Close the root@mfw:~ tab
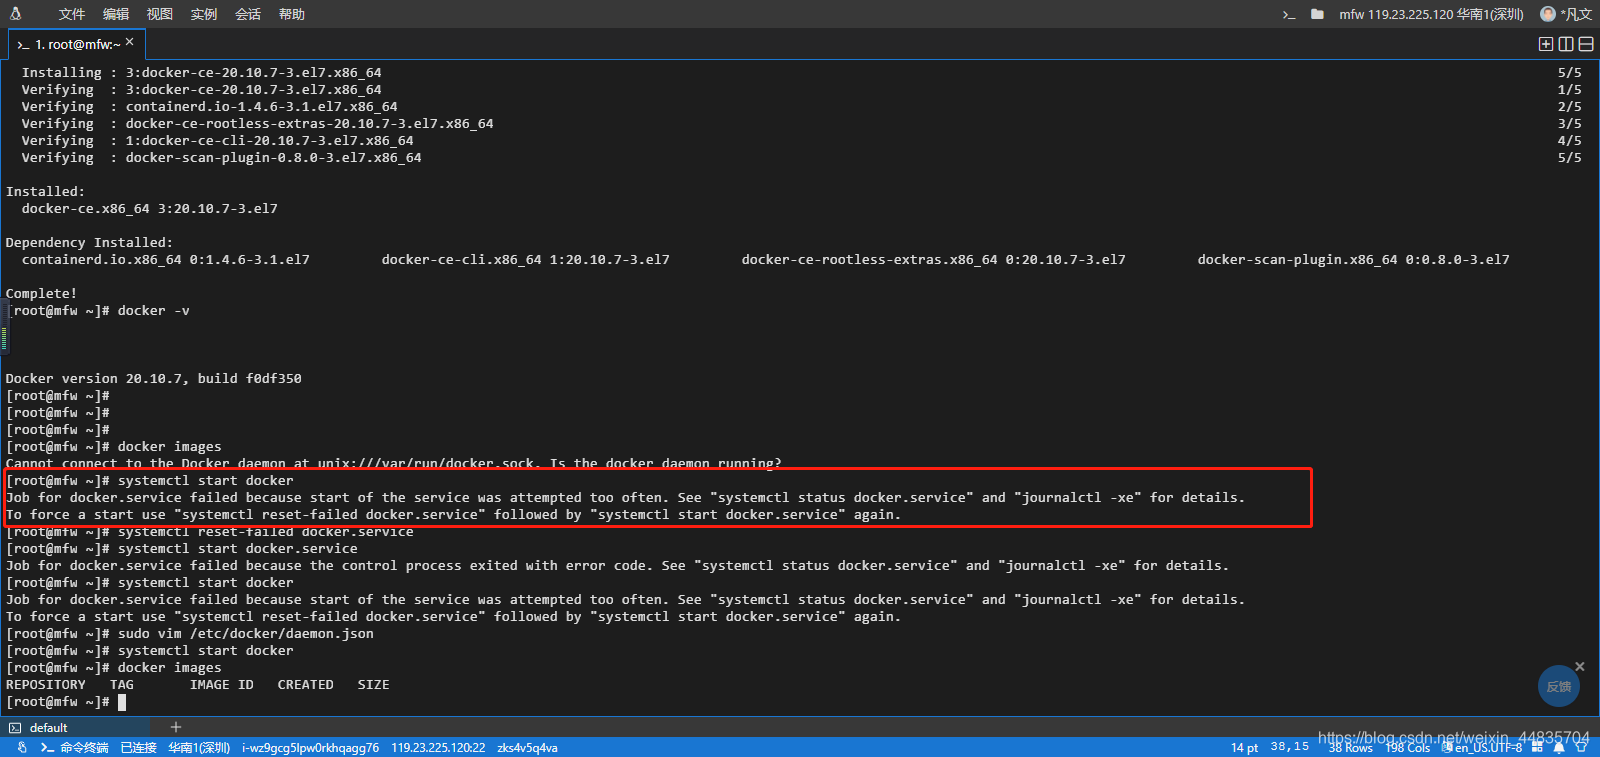Screen dimensions: 1600x757 point(130,42)
